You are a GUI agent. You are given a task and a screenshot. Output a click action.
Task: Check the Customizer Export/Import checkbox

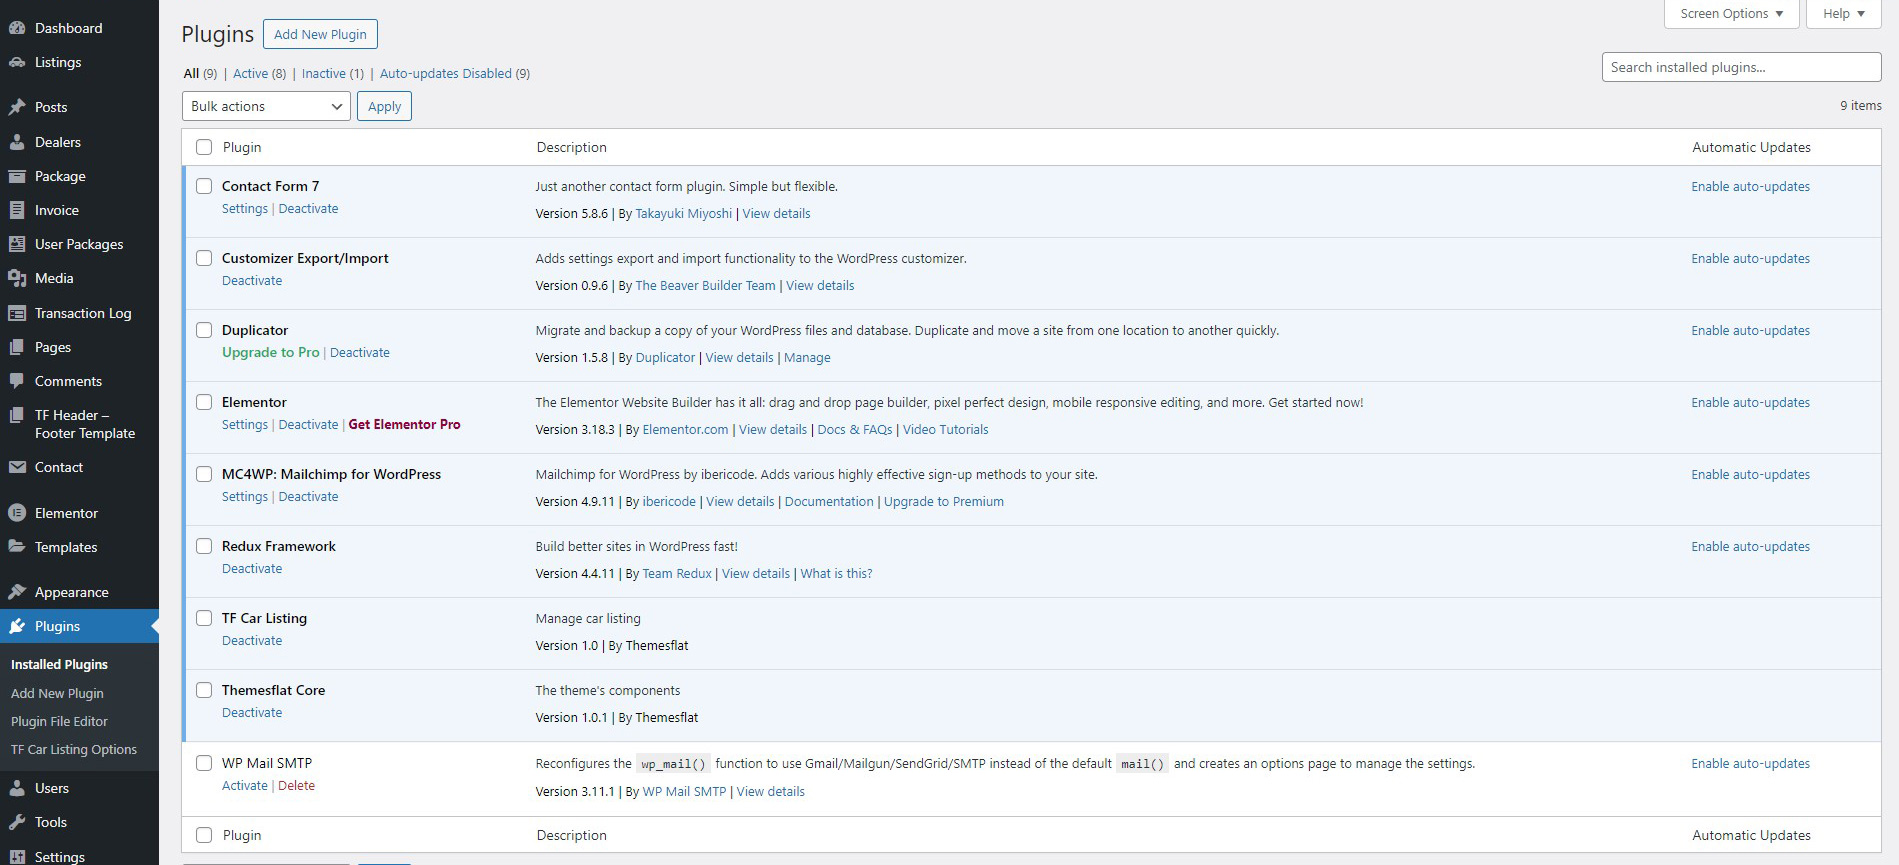point(204,258)
